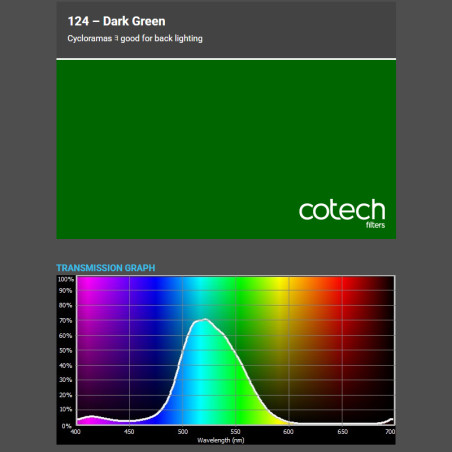
Task: Click the 650 wavelength tick label
Action: (342, 432)
